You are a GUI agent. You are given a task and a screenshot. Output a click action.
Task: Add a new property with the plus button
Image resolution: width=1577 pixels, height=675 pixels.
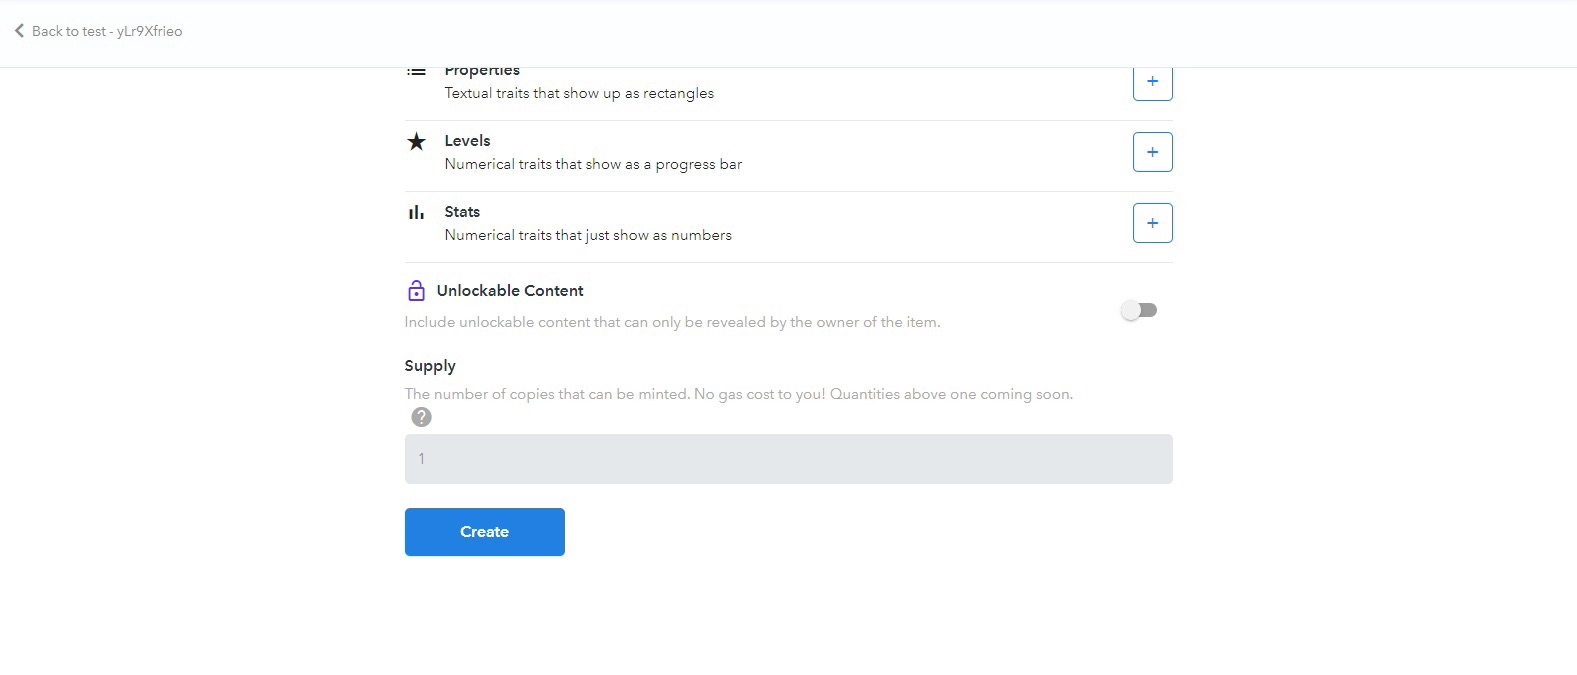click(1152, 84)
